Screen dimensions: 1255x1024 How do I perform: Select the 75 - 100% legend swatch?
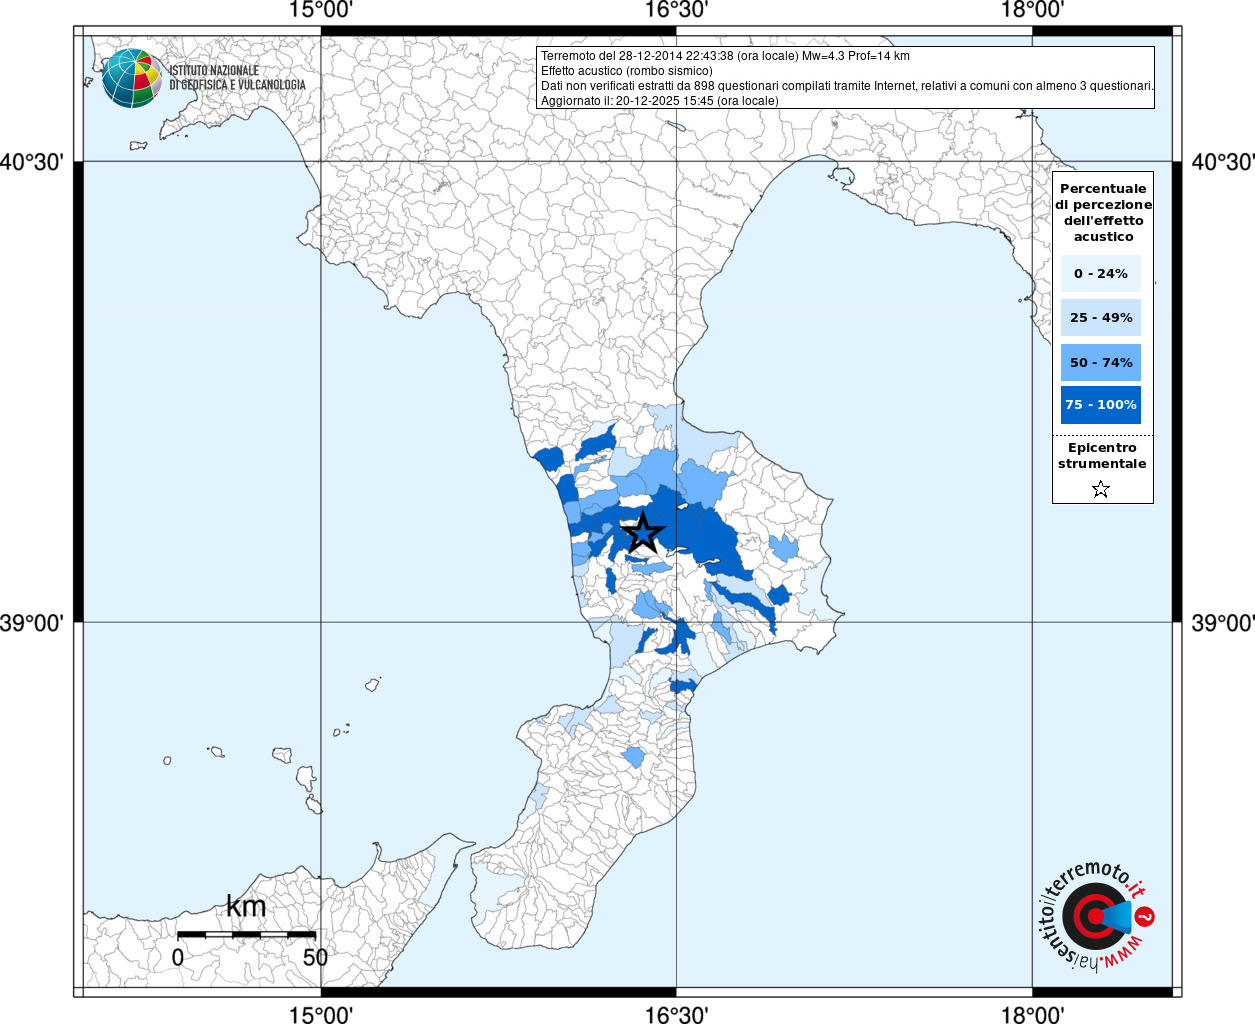click(x=1101, y=405)
